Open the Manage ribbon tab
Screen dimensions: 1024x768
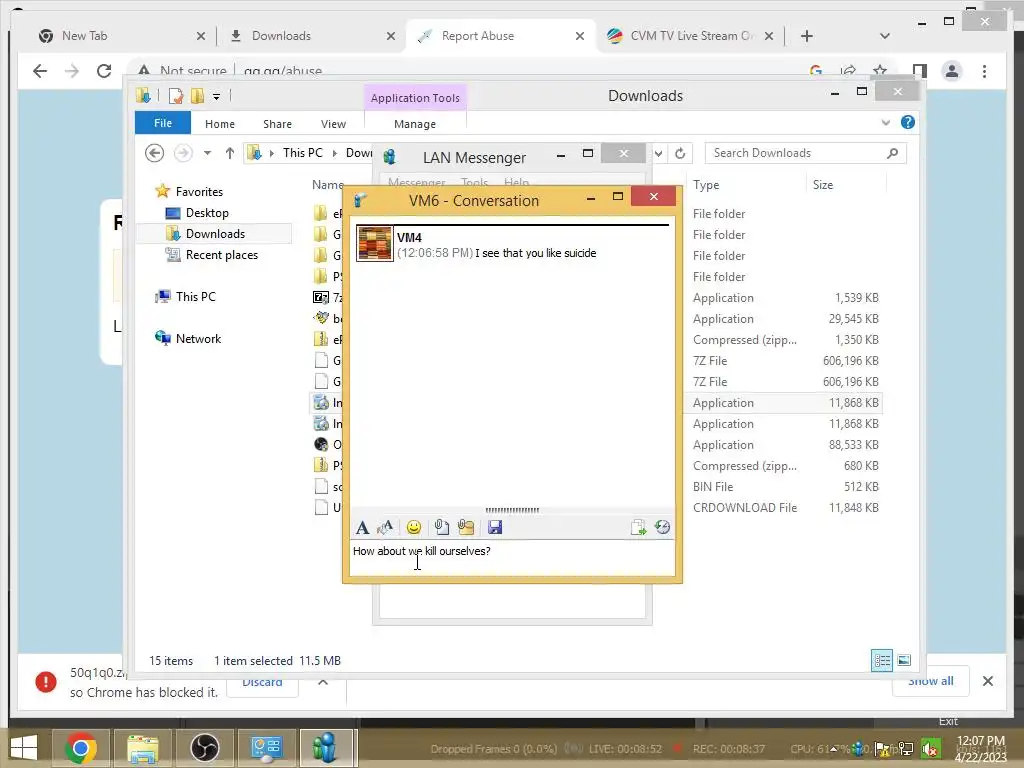pos(415,123)
